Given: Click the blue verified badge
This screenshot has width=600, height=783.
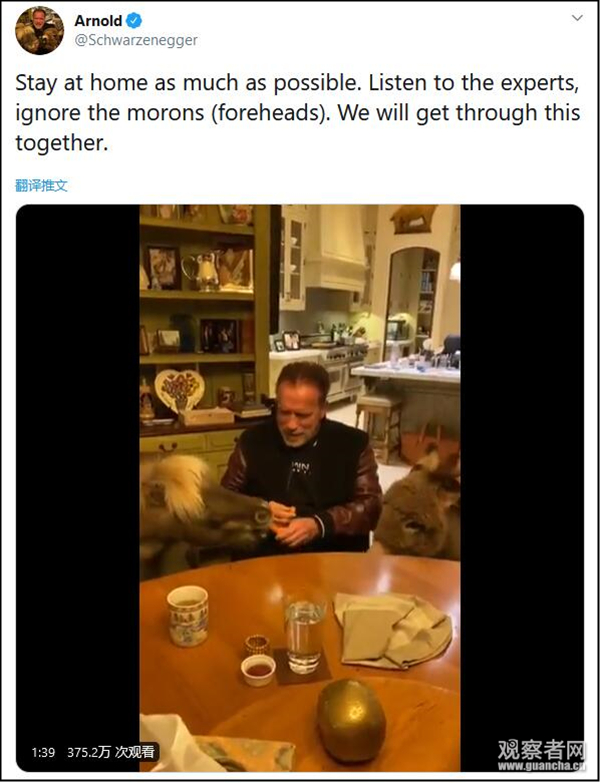Looking at the screenshot, I should click(134, 21).
